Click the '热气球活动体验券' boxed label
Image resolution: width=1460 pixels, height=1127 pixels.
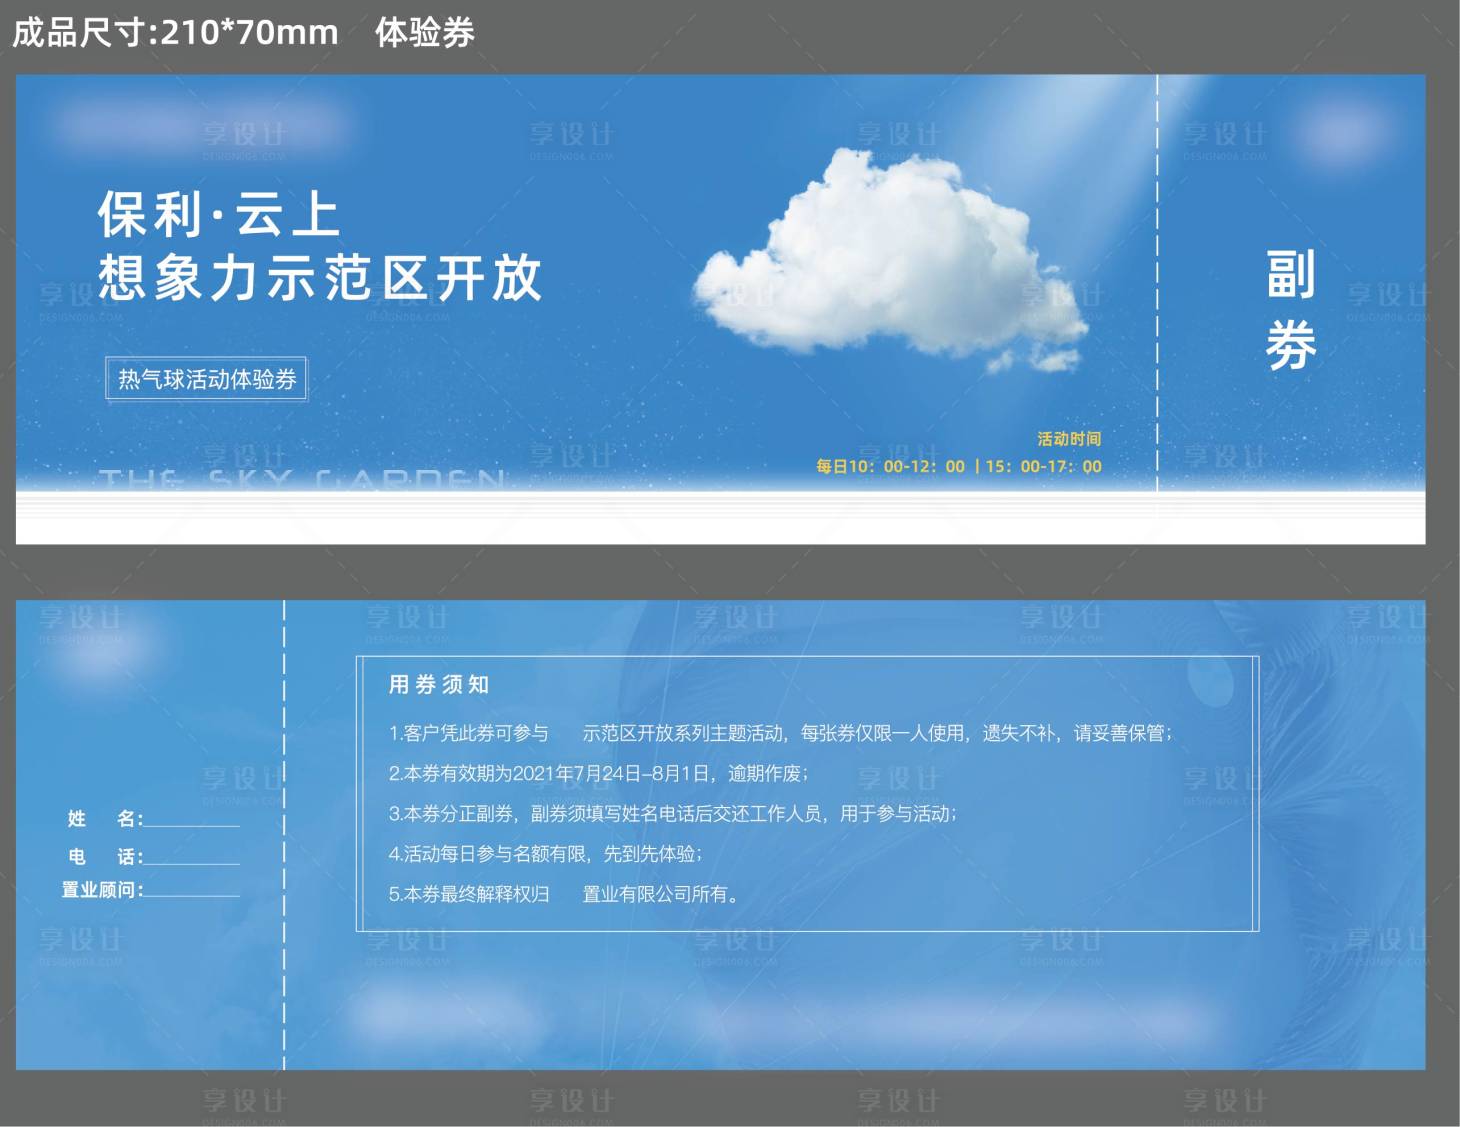click(207, 380)
